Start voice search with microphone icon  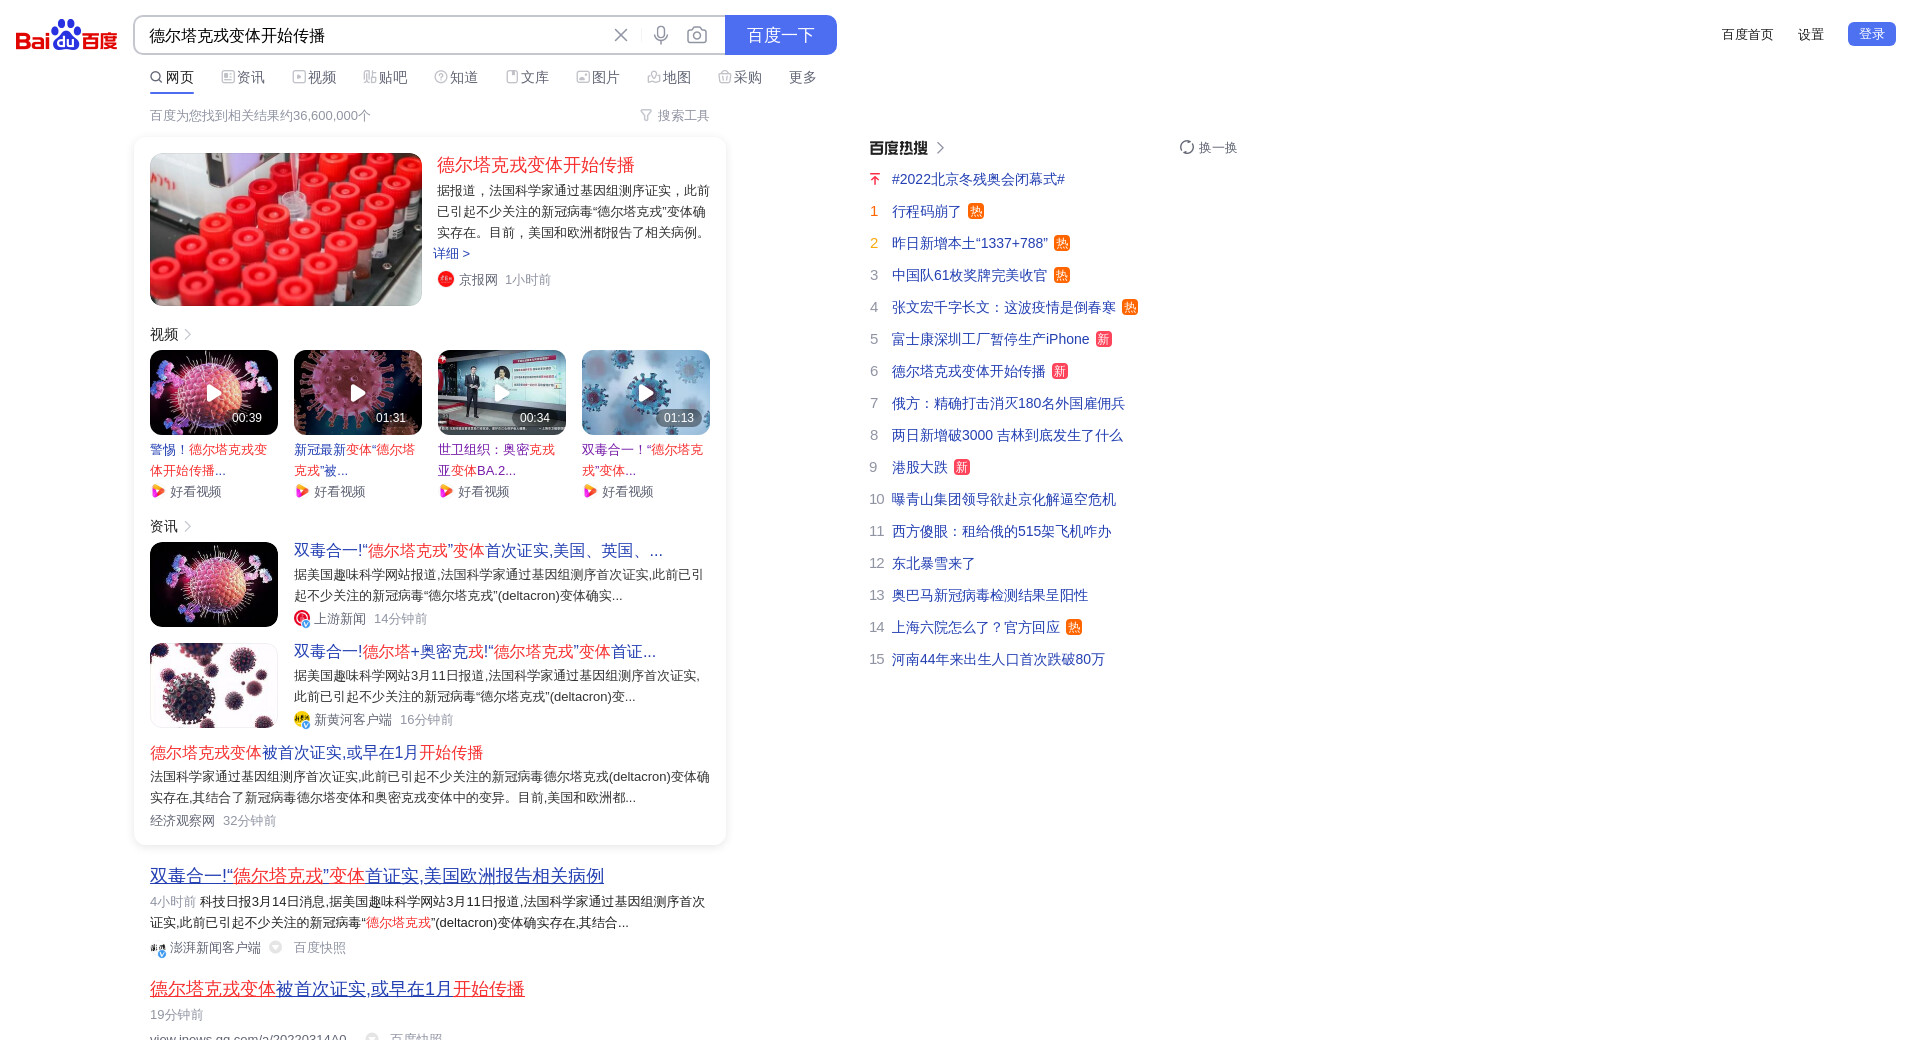661,35
